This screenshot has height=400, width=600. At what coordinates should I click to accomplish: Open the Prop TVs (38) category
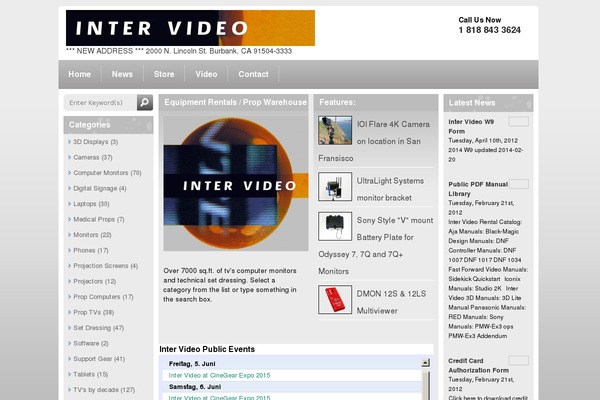[93, 312]
